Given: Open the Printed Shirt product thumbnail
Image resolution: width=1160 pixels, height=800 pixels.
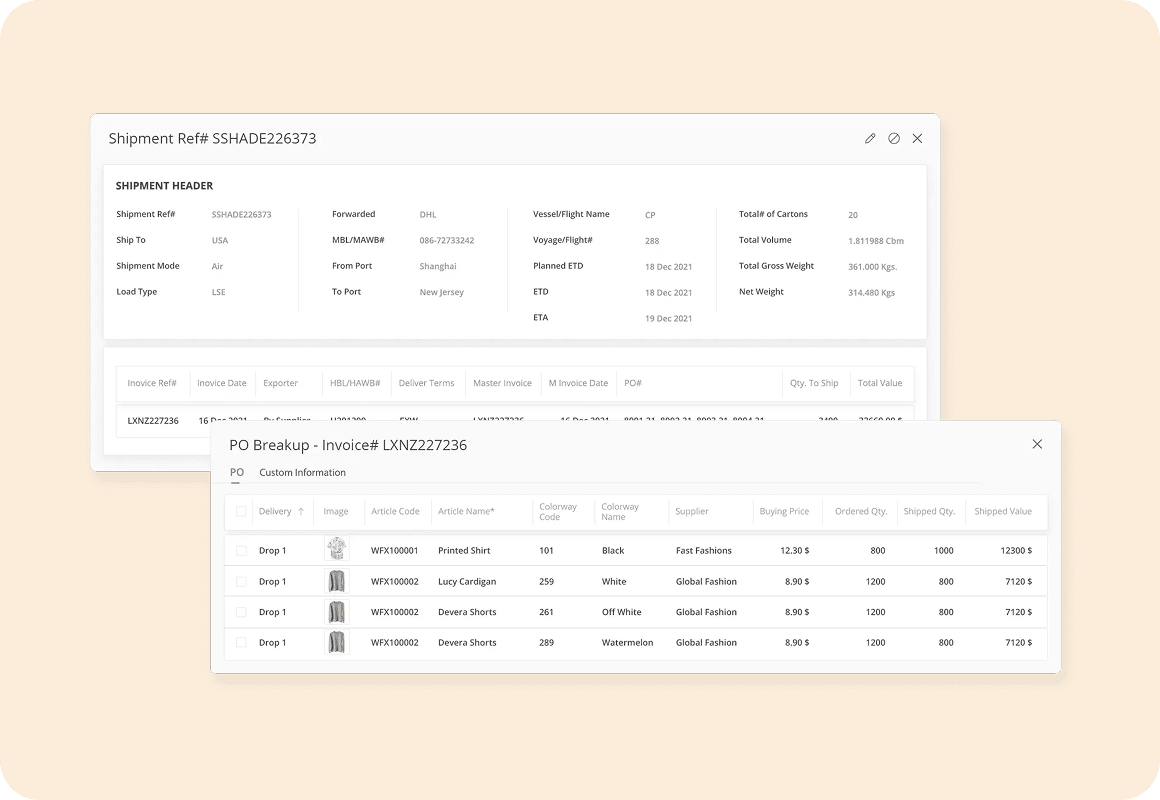Looking at the screenshot, I should click(x=337, y=550).
